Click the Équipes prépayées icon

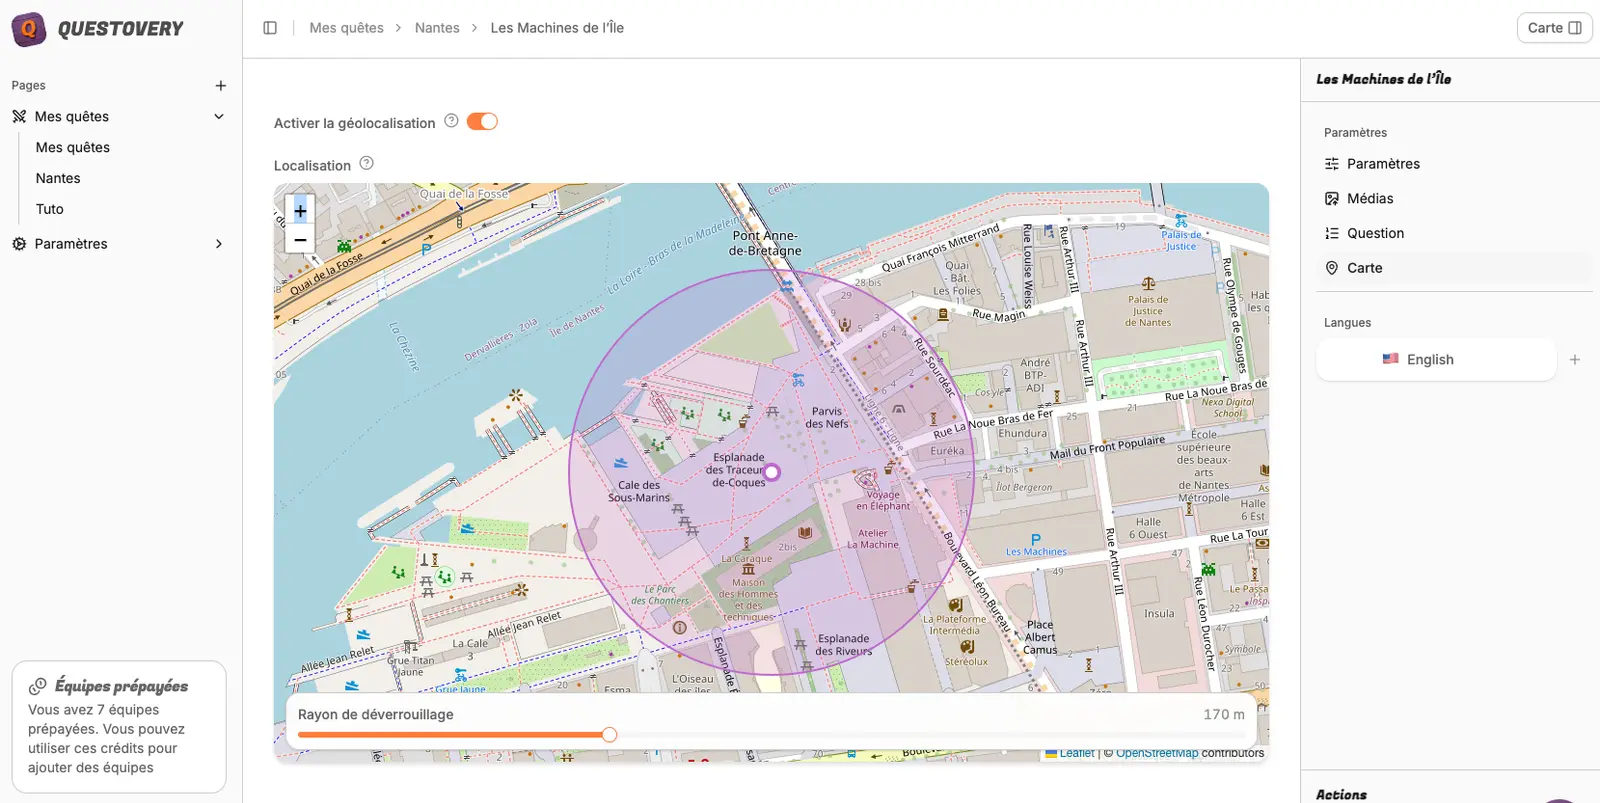(x=38, y=686)
